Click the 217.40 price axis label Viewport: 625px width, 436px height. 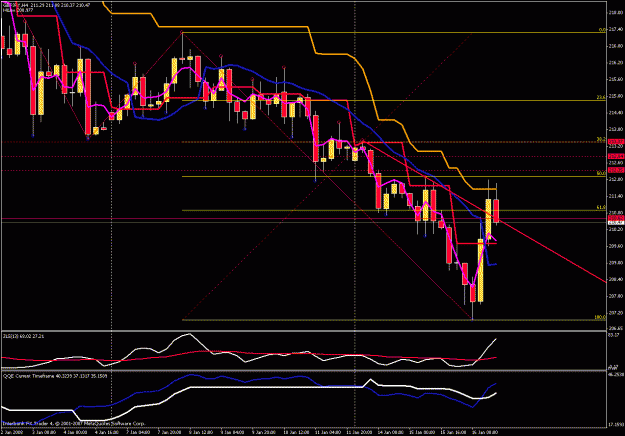coord(616,29)
